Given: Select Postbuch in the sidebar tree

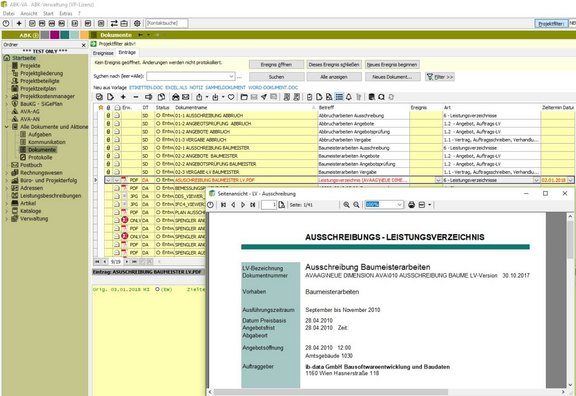Looking at the screenshot, I should click(x=31, y=165).
